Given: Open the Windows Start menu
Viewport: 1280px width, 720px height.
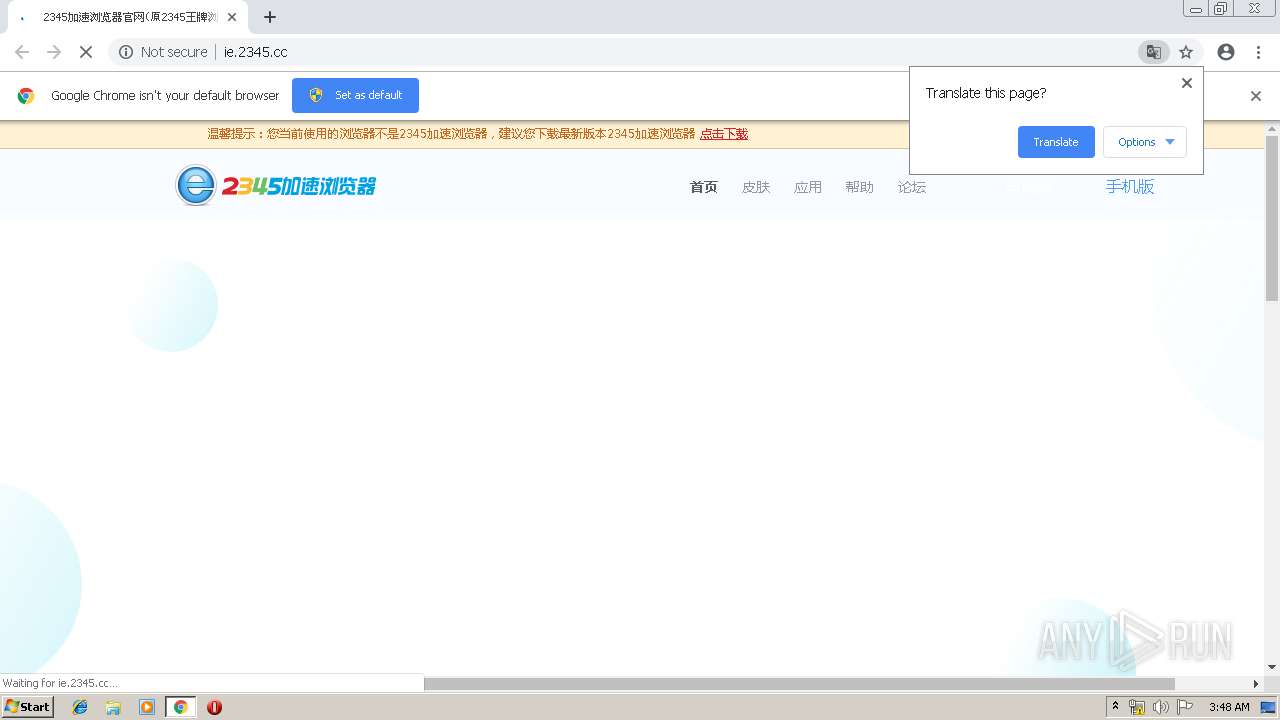Looking at the screenshot, I should (x=28, y=707).
